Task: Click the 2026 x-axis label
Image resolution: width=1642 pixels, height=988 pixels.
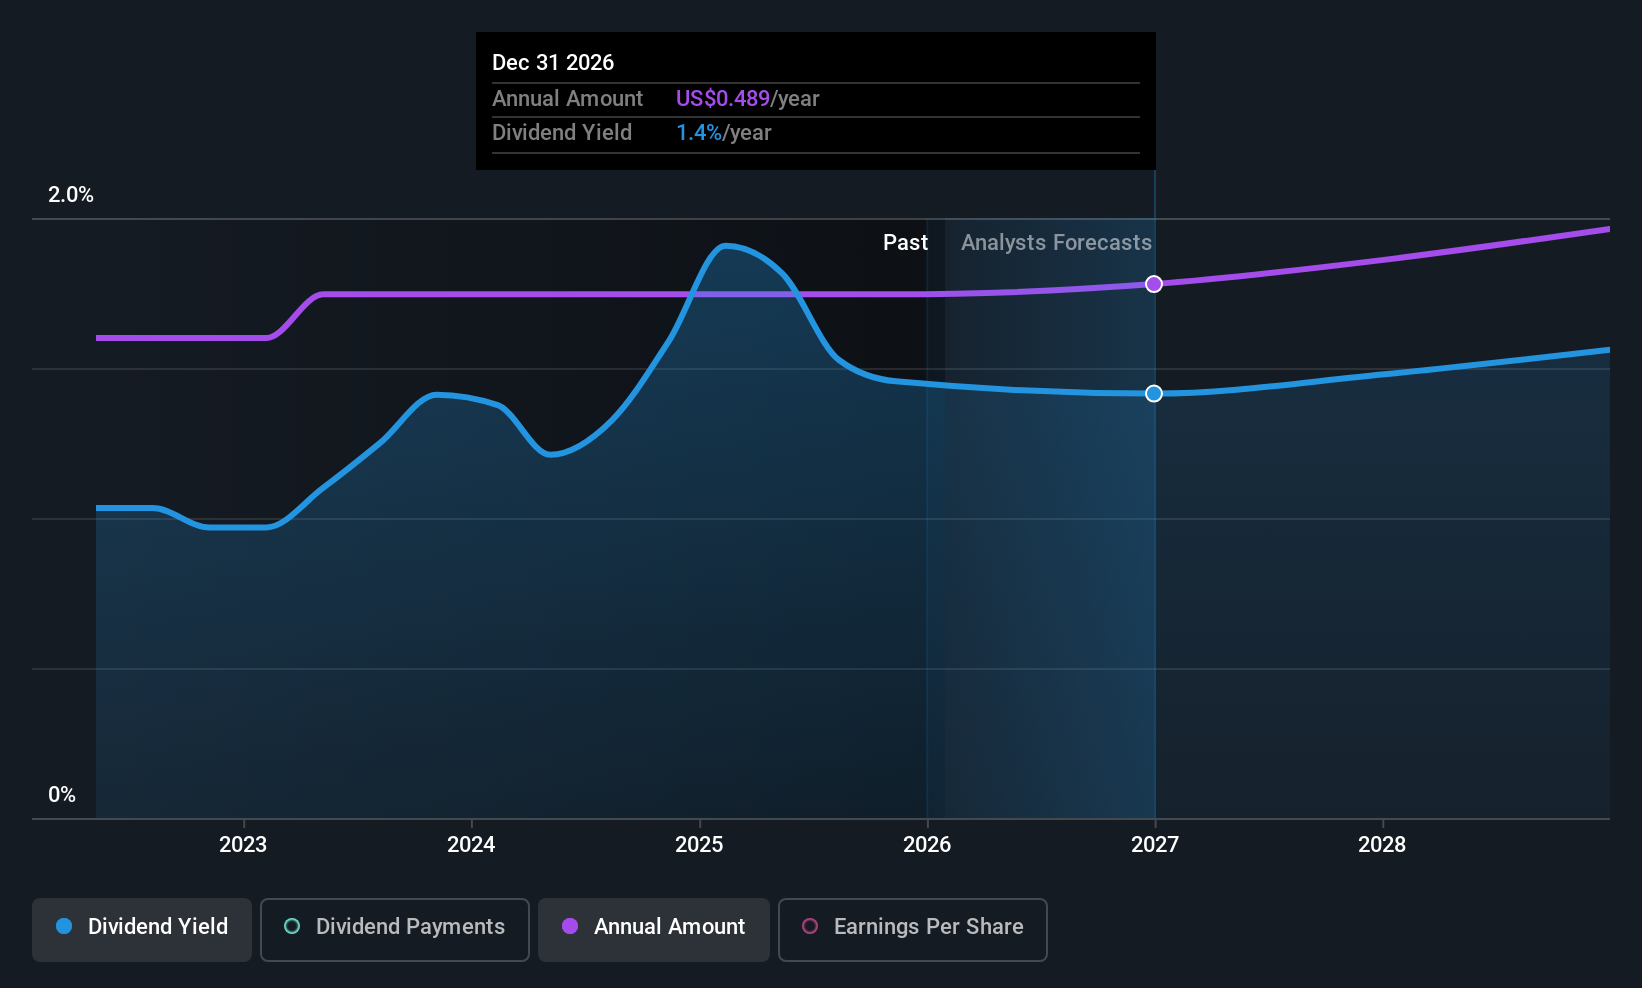Action: coord(927,845)
